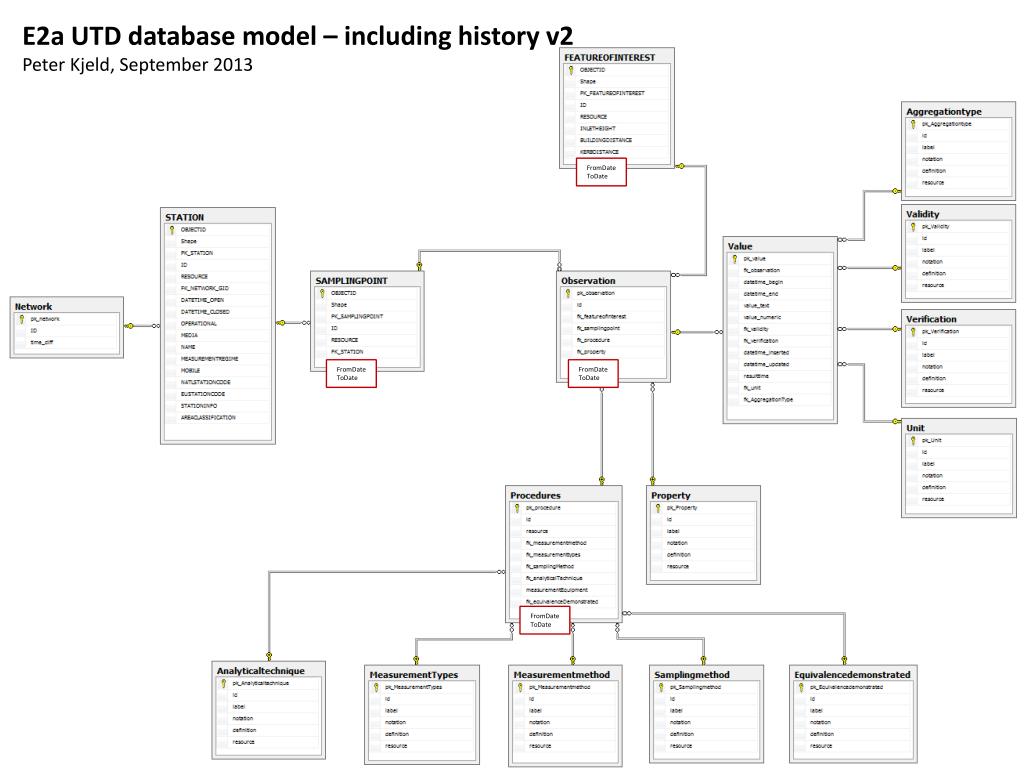Viewport: 1024px width, 768px height.
Task: Click the FK_NETWORK_GID row in STATION
Action: [x=217, y=288]
